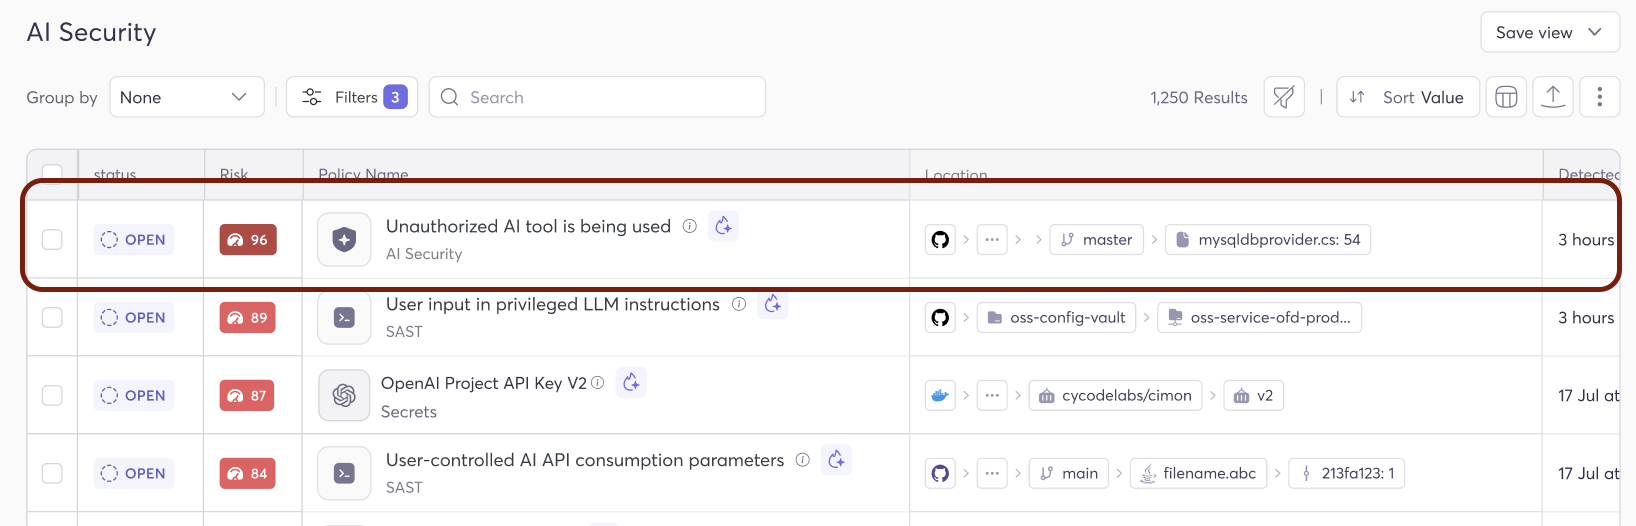This screenshot has width=1636, height=526.
Task: Toggle the select-all header checkbox
Action: tap(52, 174)
